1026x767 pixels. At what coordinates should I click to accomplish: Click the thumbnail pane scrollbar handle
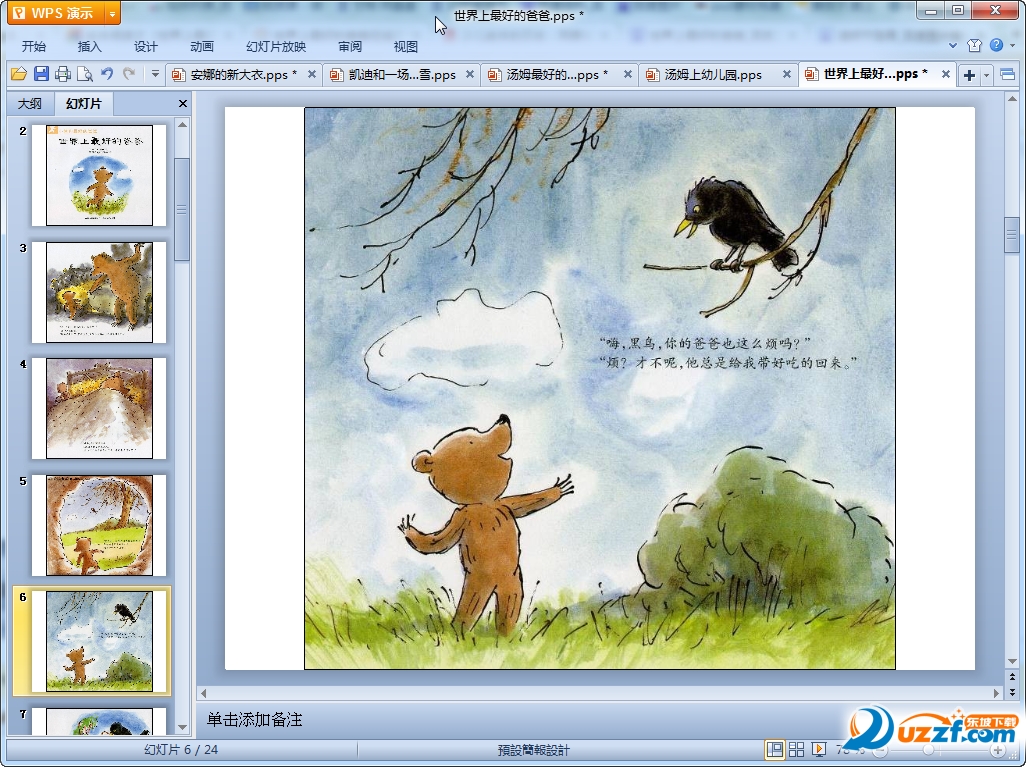(183, 209)
